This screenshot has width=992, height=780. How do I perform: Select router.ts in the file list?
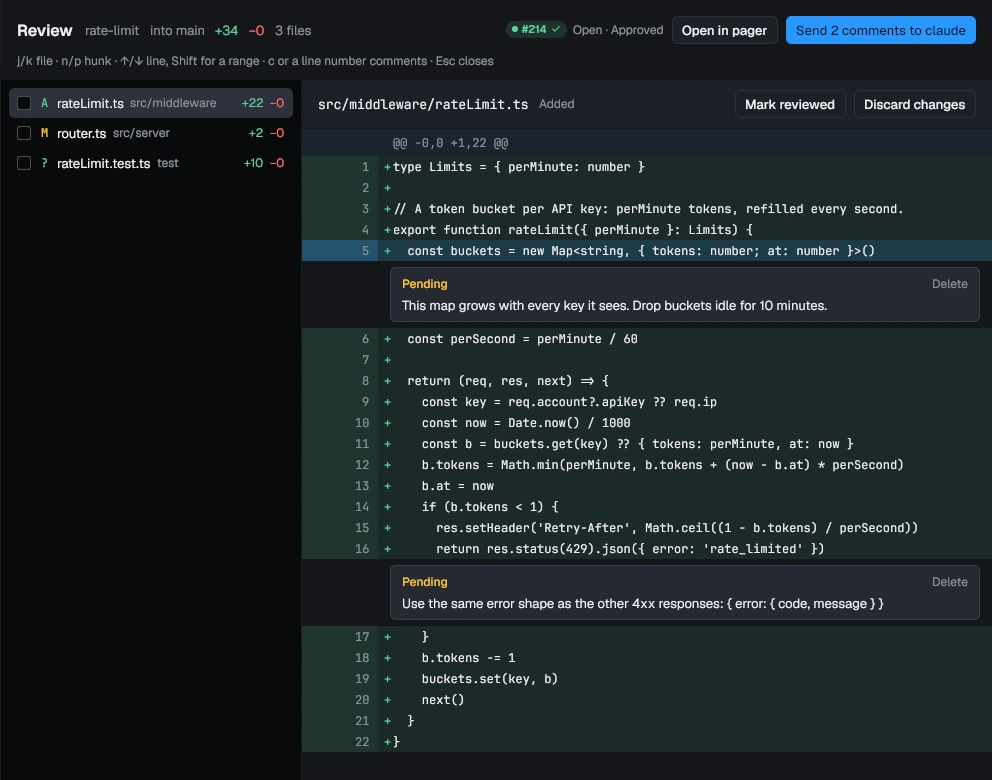click(151, 133)
